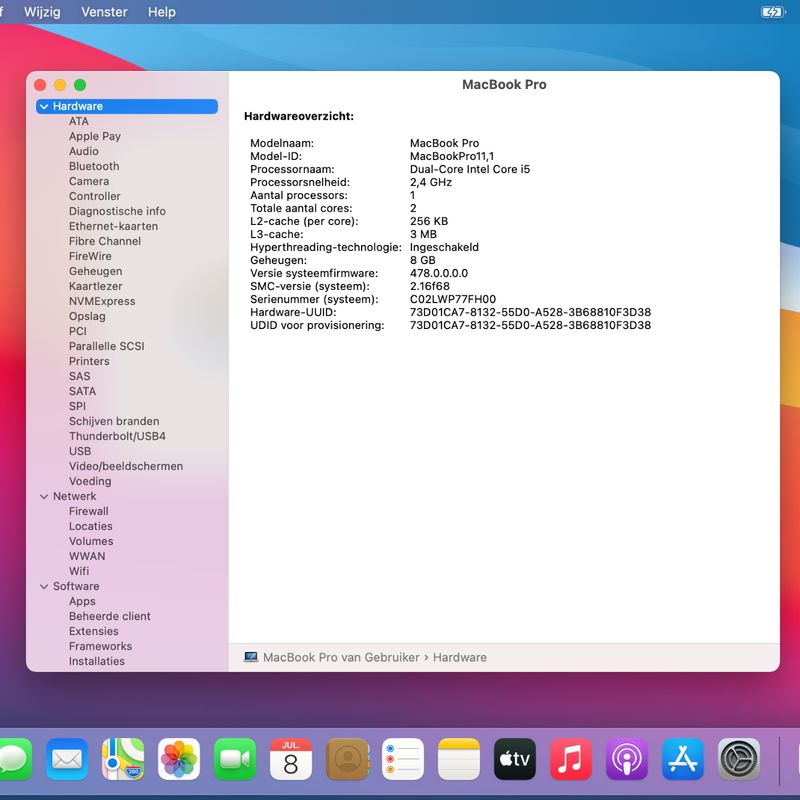Select USB in the sidebar
The width and height of the screenshot is (800, 800).
80,451
